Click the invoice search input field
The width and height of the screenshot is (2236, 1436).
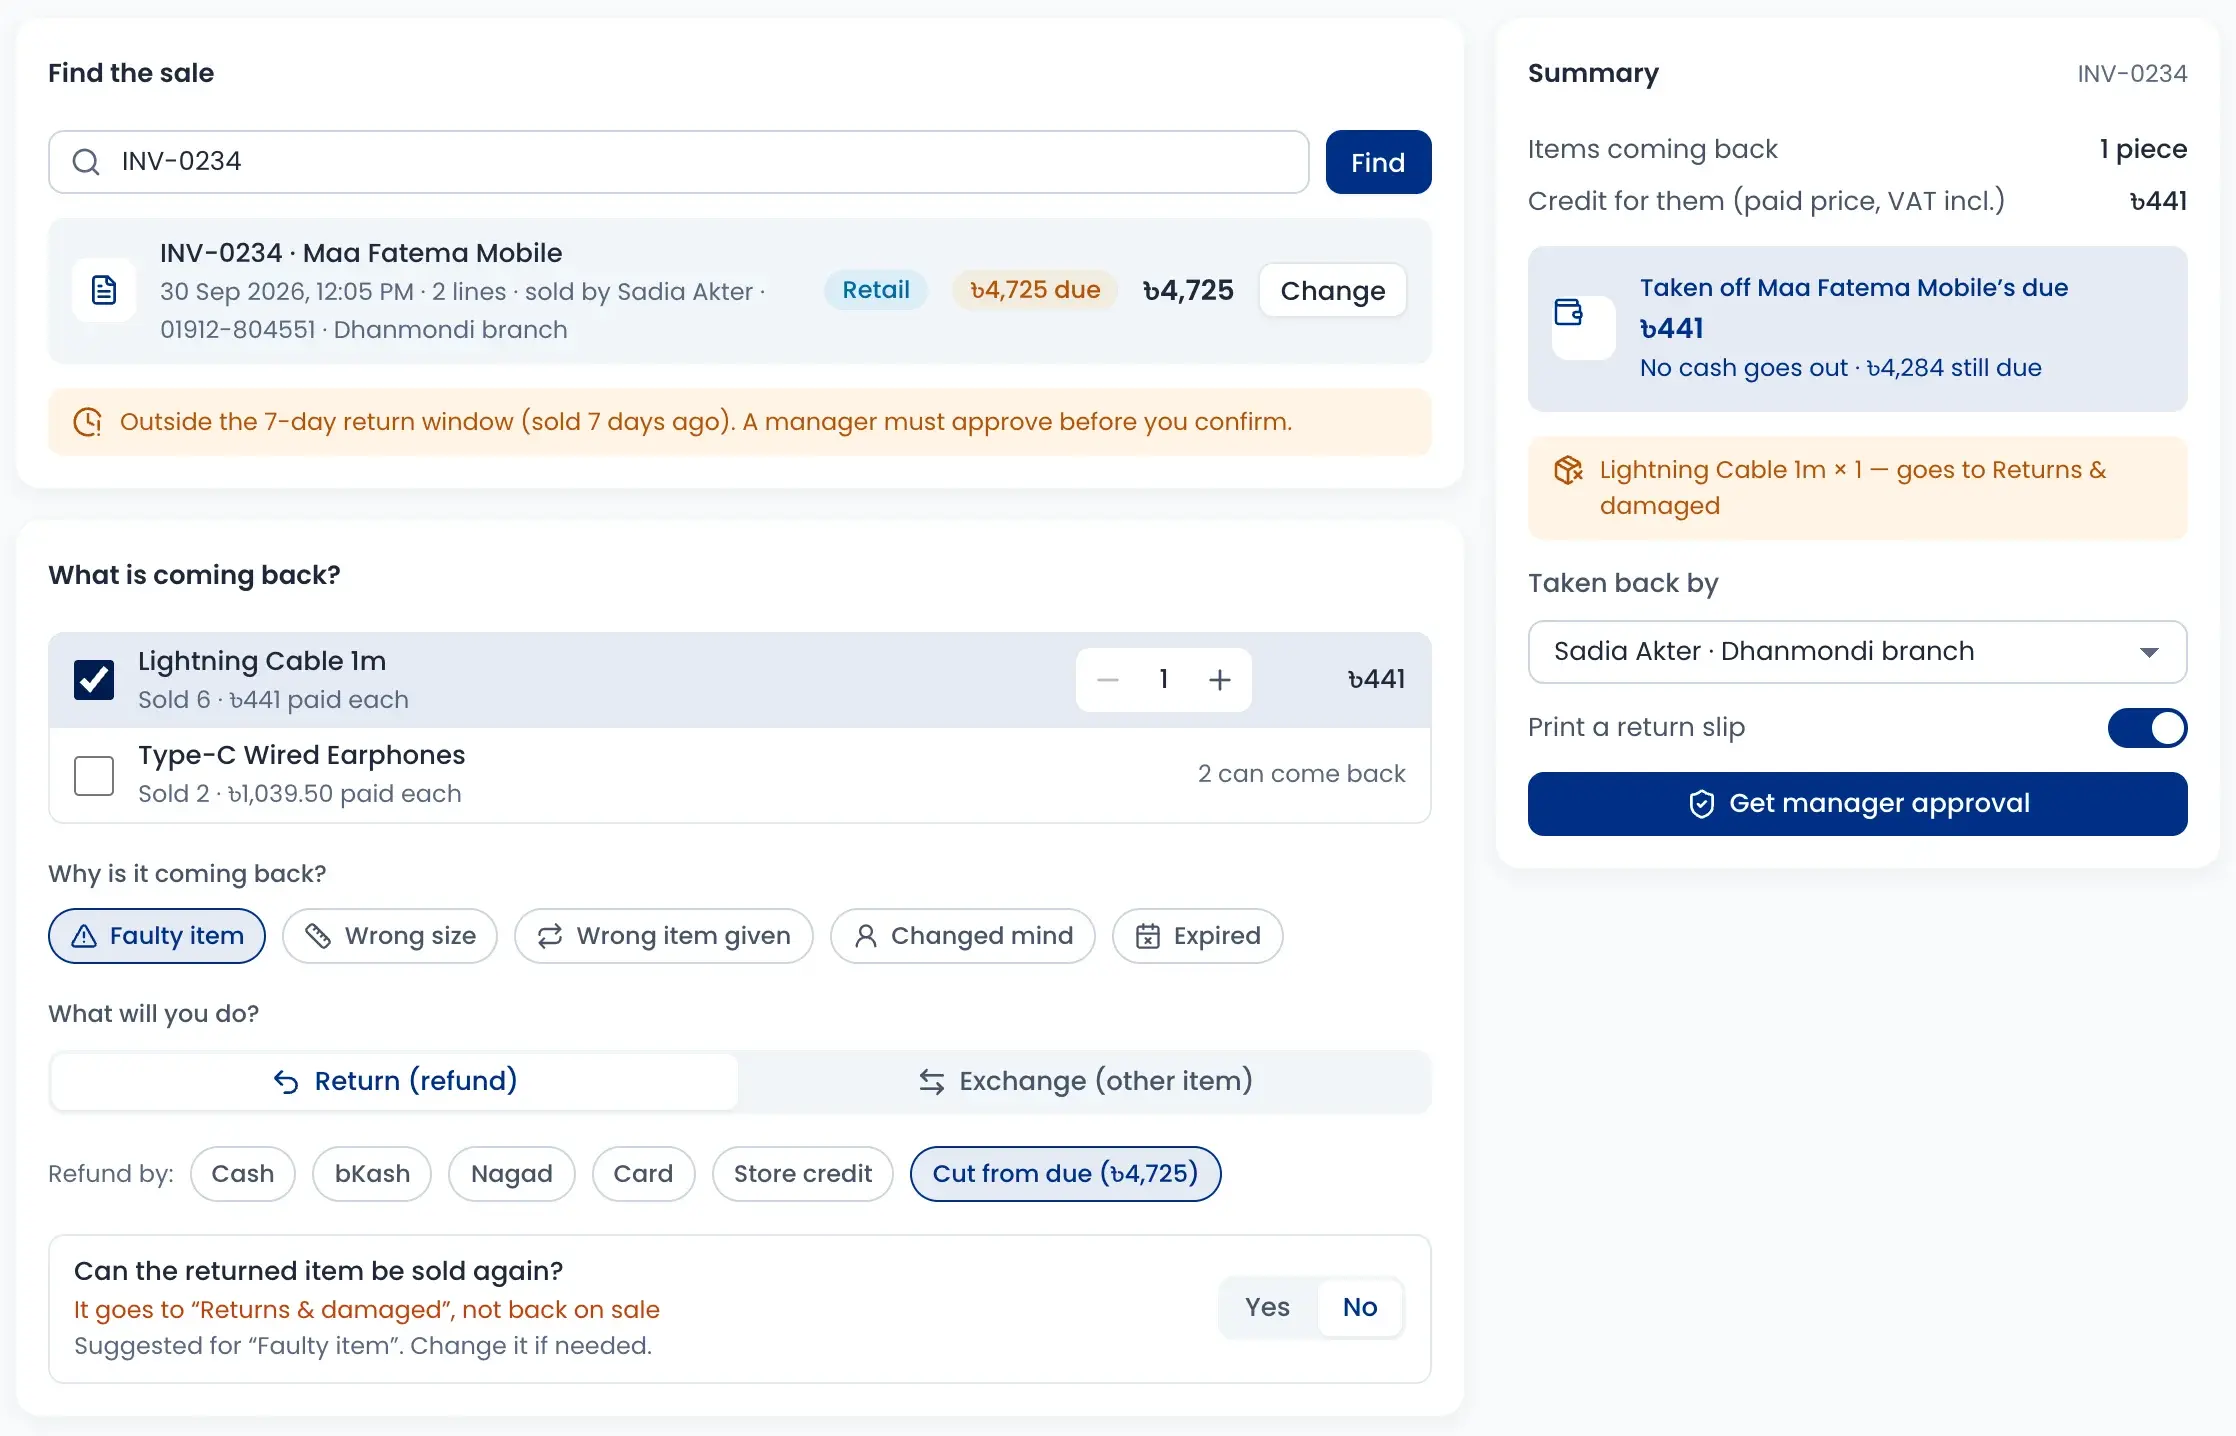(678, 162)
